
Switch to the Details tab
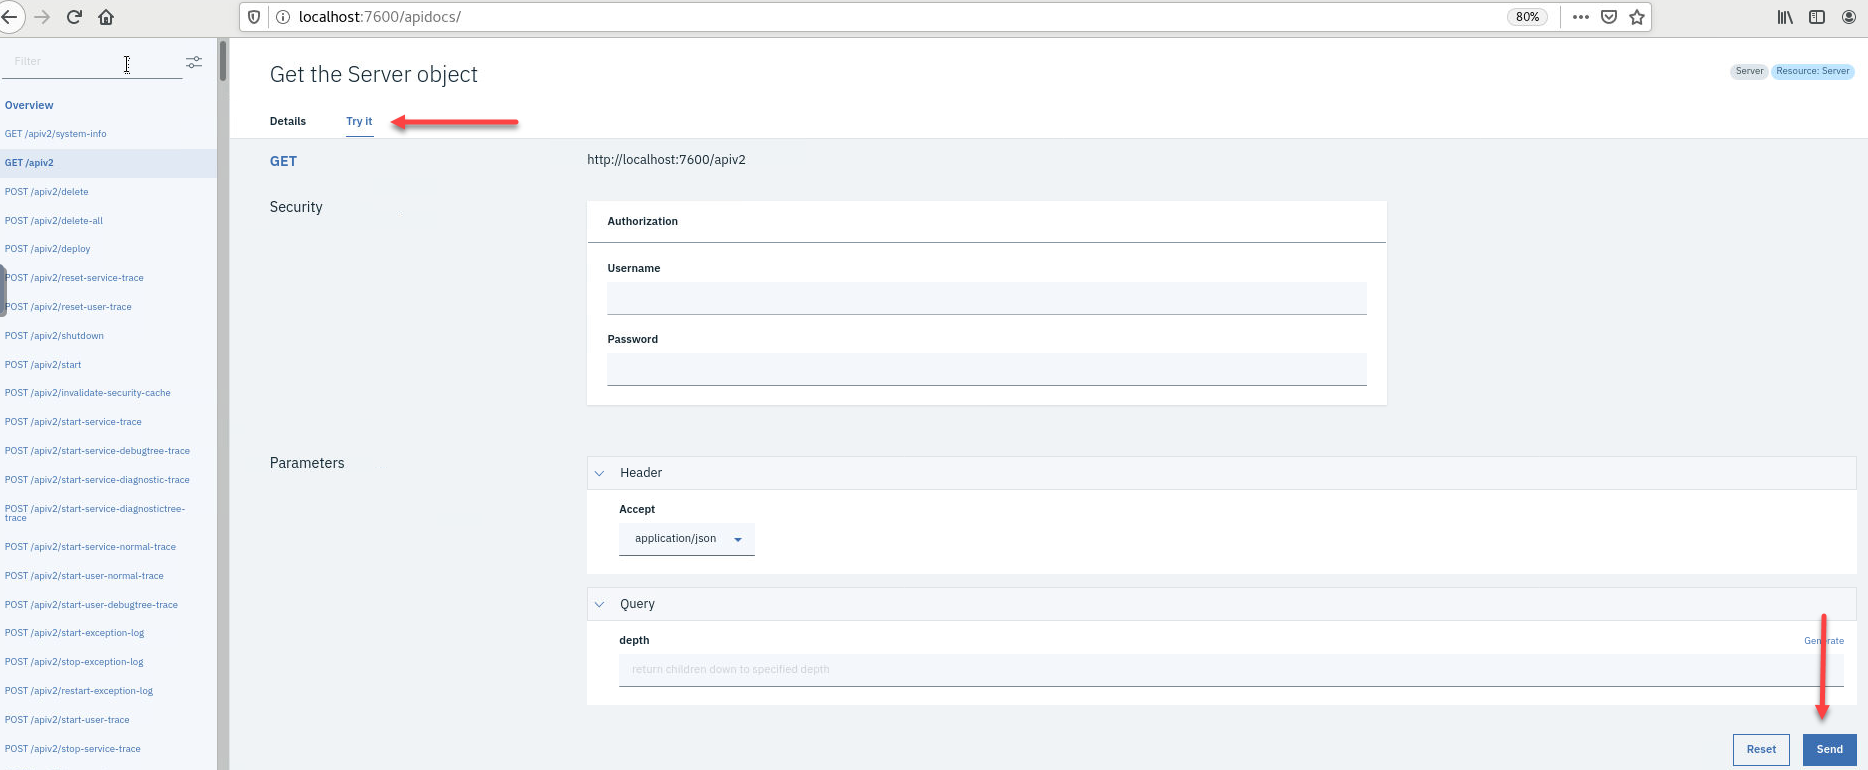click(x=288, y=121)
